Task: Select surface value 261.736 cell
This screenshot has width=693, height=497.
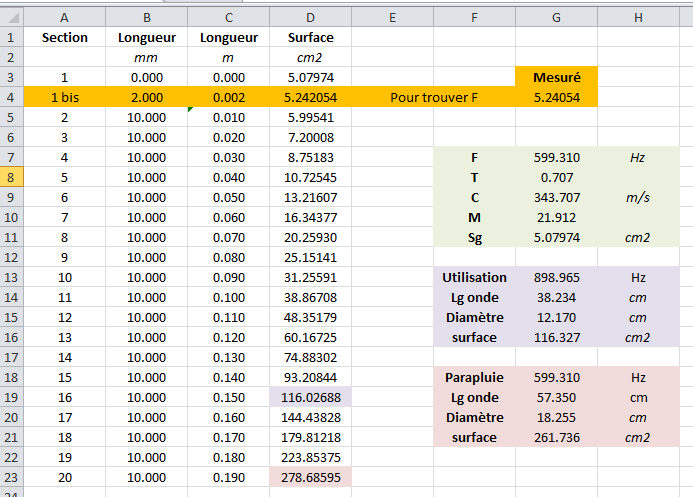Action: coord(556,437)
